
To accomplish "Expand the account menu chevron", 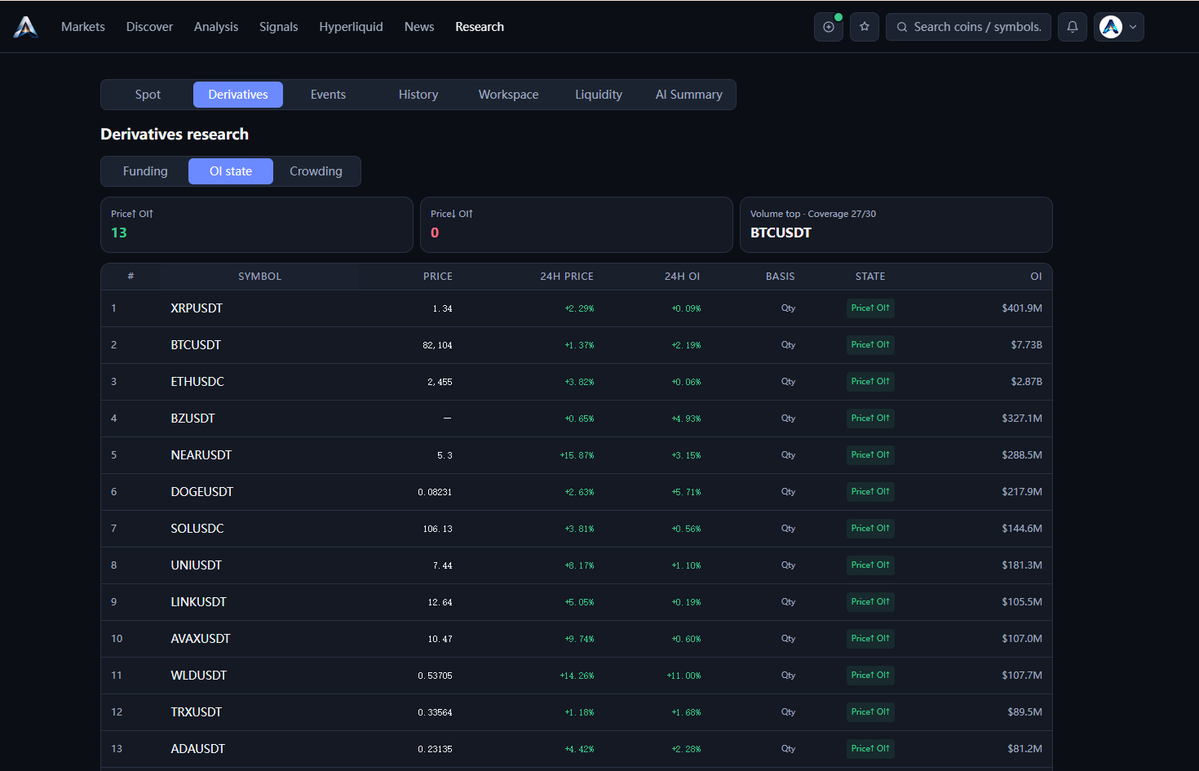I will 1133,27.
